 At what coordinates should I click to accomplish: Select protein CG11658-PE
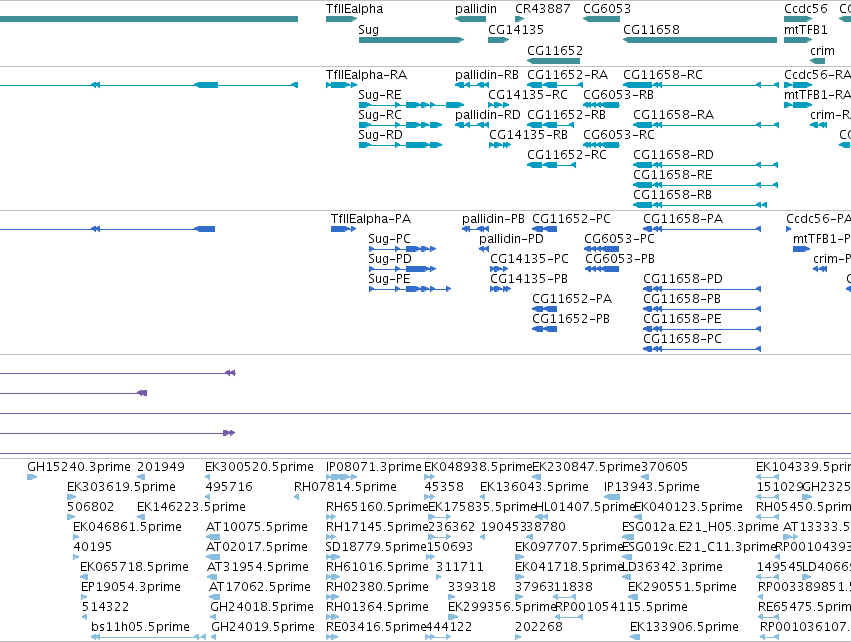coord(682,319)
